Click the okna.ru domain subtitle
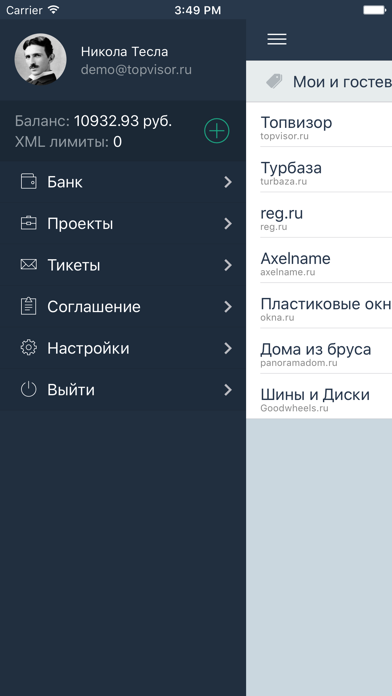 (x=277, y=317)
